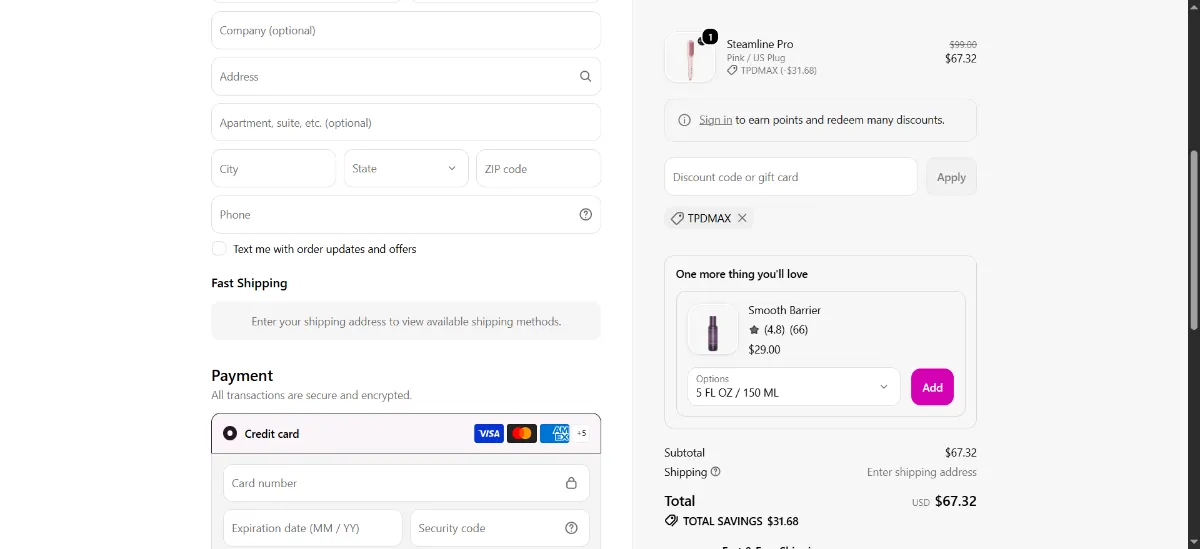Remove the TPDMAX discount code
Screen dimensions: 1200x549
click(742, 218)
